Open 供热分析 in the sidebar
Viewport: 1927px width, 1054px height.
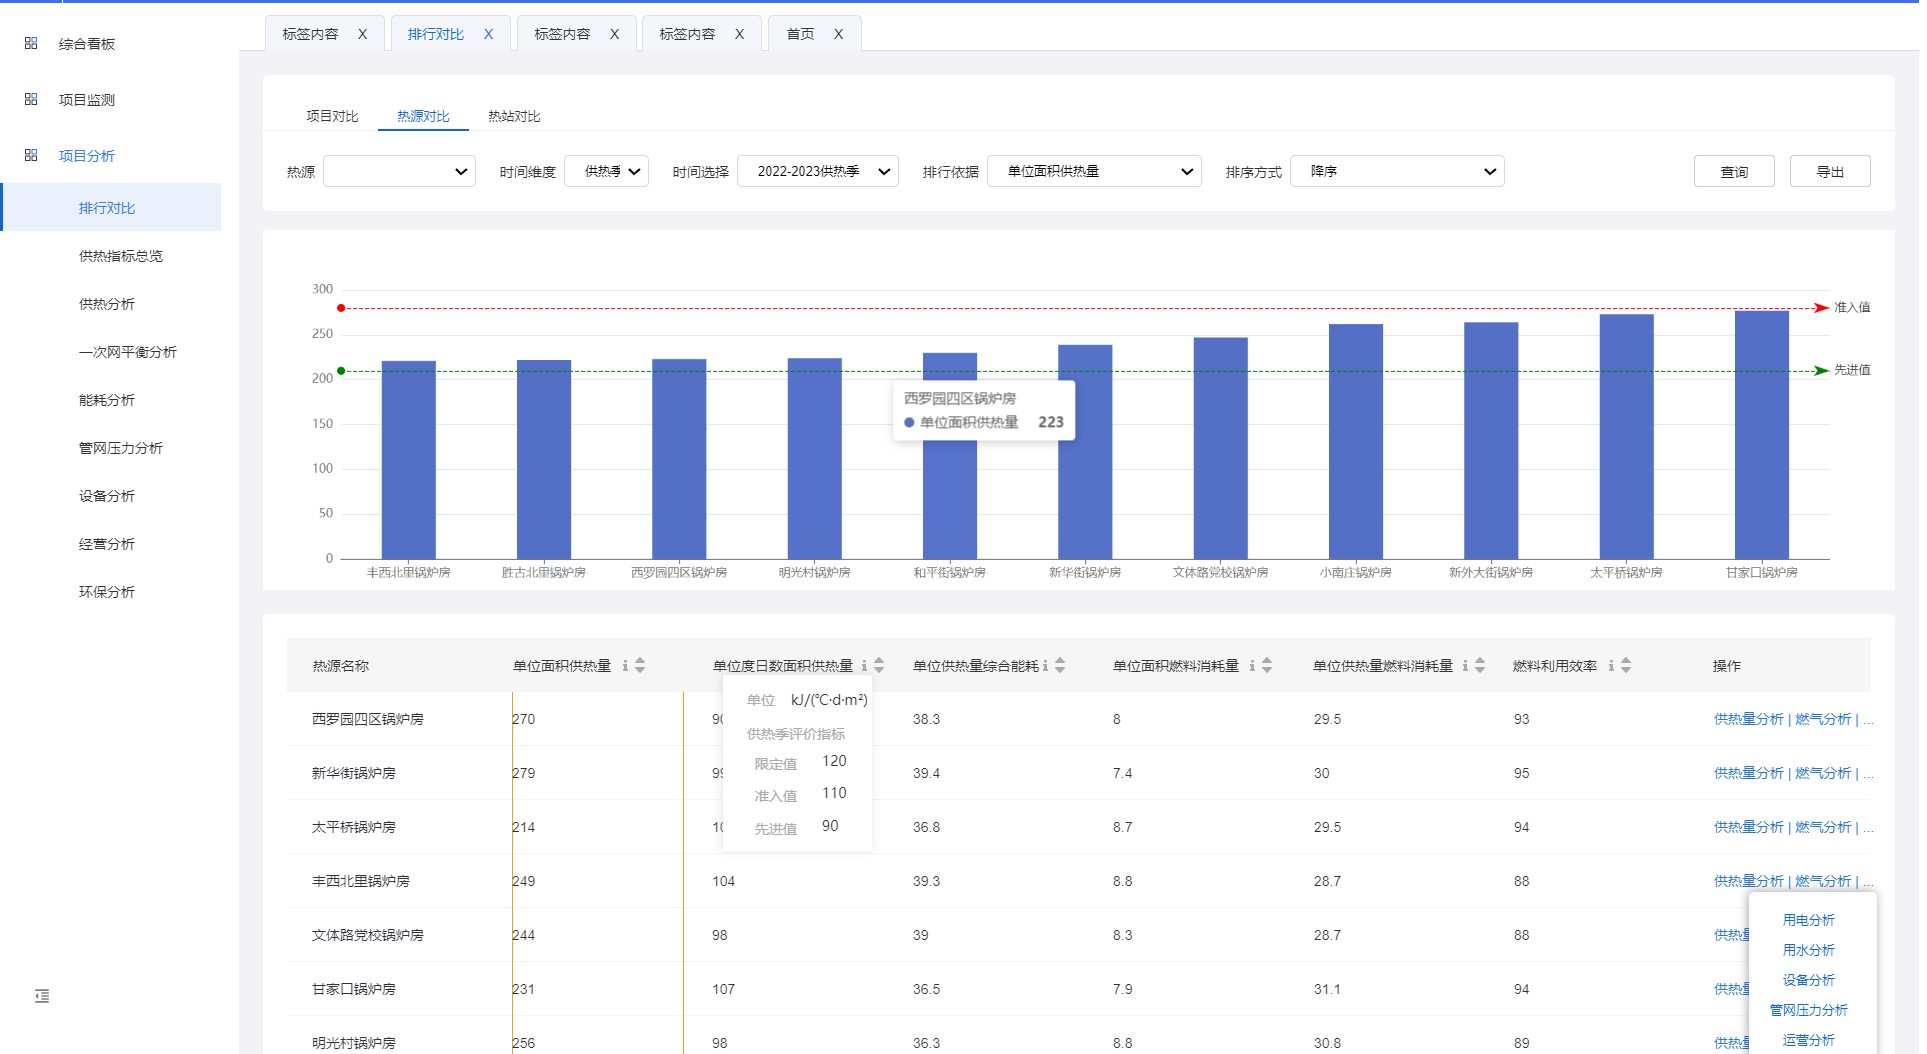(107, 304)
